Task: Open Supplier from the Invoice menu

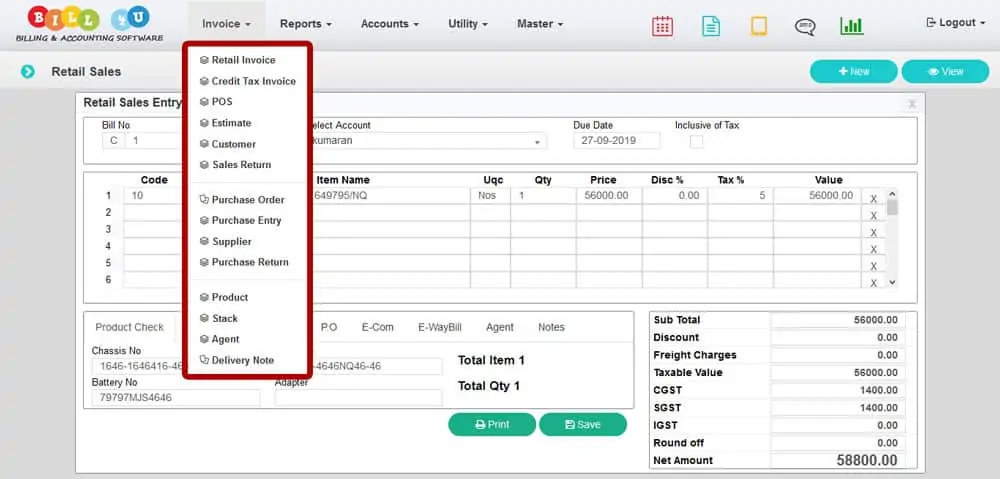Action: [x=225, y=242]
